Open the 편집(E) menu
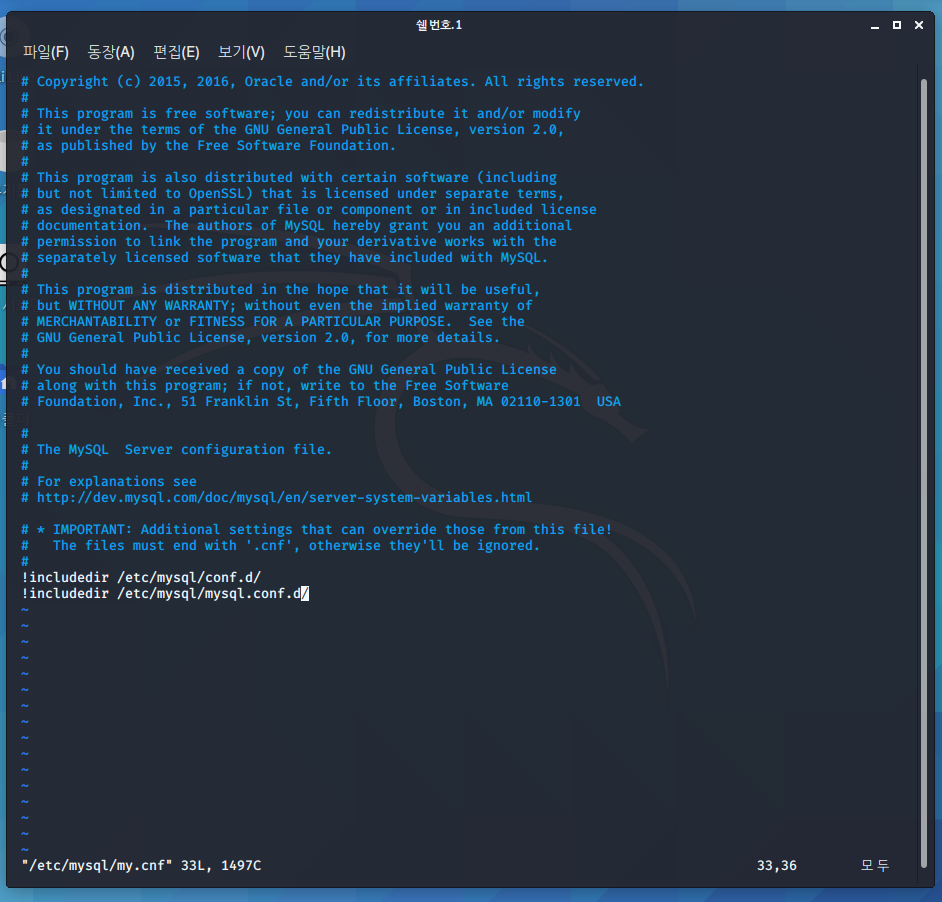The image size is (942, 902). click(176, 52)
